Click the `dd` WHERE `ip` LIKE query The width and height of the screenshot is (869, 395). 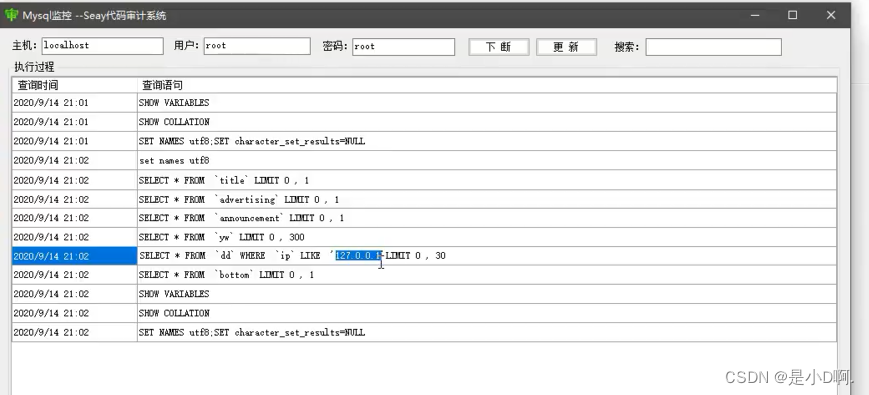(x=487, y=256)
